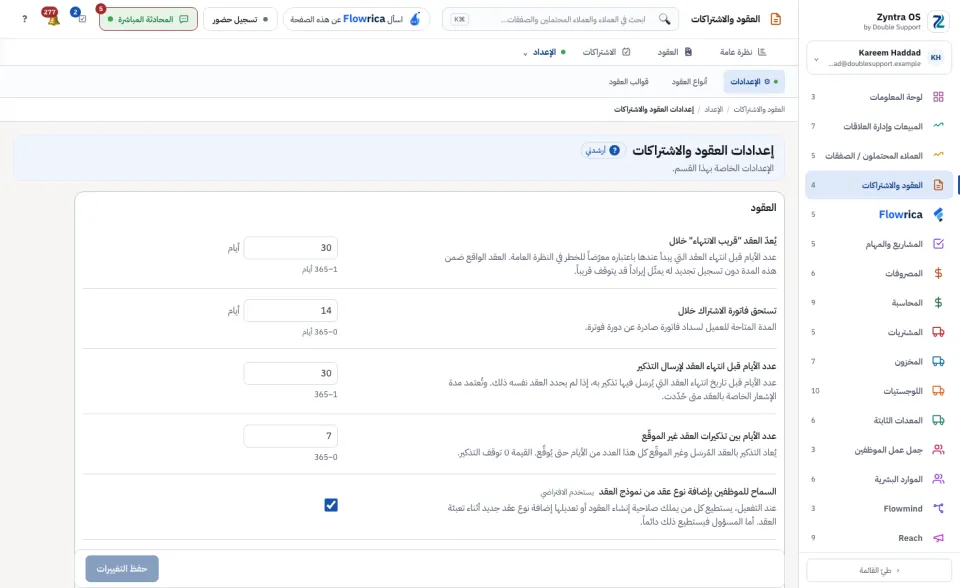The height and width of the screenshot is (588, 960).
Task: Expand the الإعداد tab dropdown chevron
Action: point(525,53)
